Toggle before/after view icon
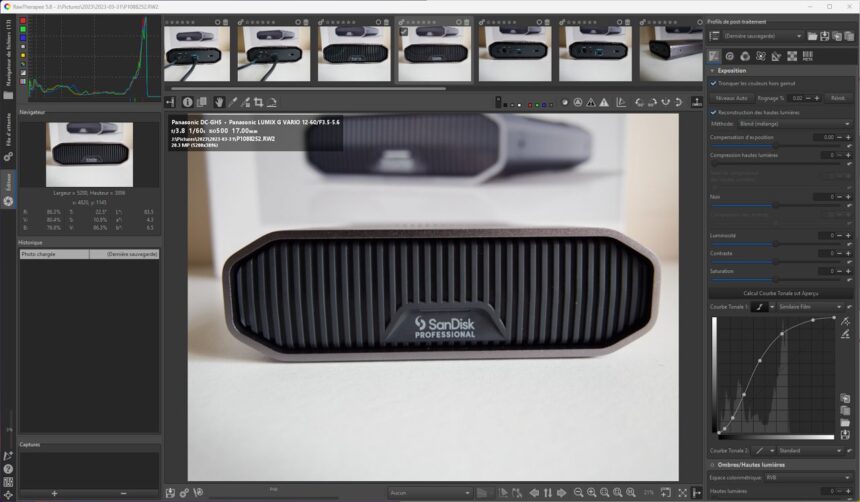Viewport: 860px width, 502px height. [x=202, y=102]
